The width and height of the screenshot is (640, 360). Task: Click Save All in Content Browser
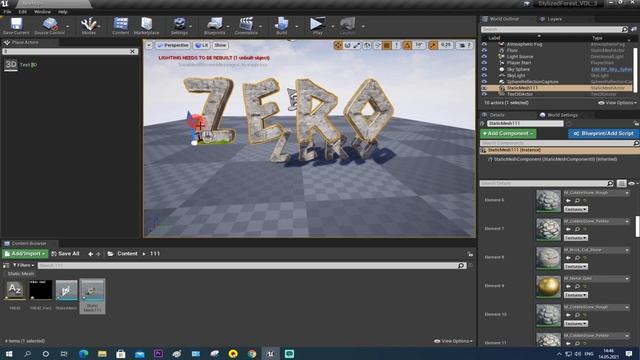coord(65,254)
